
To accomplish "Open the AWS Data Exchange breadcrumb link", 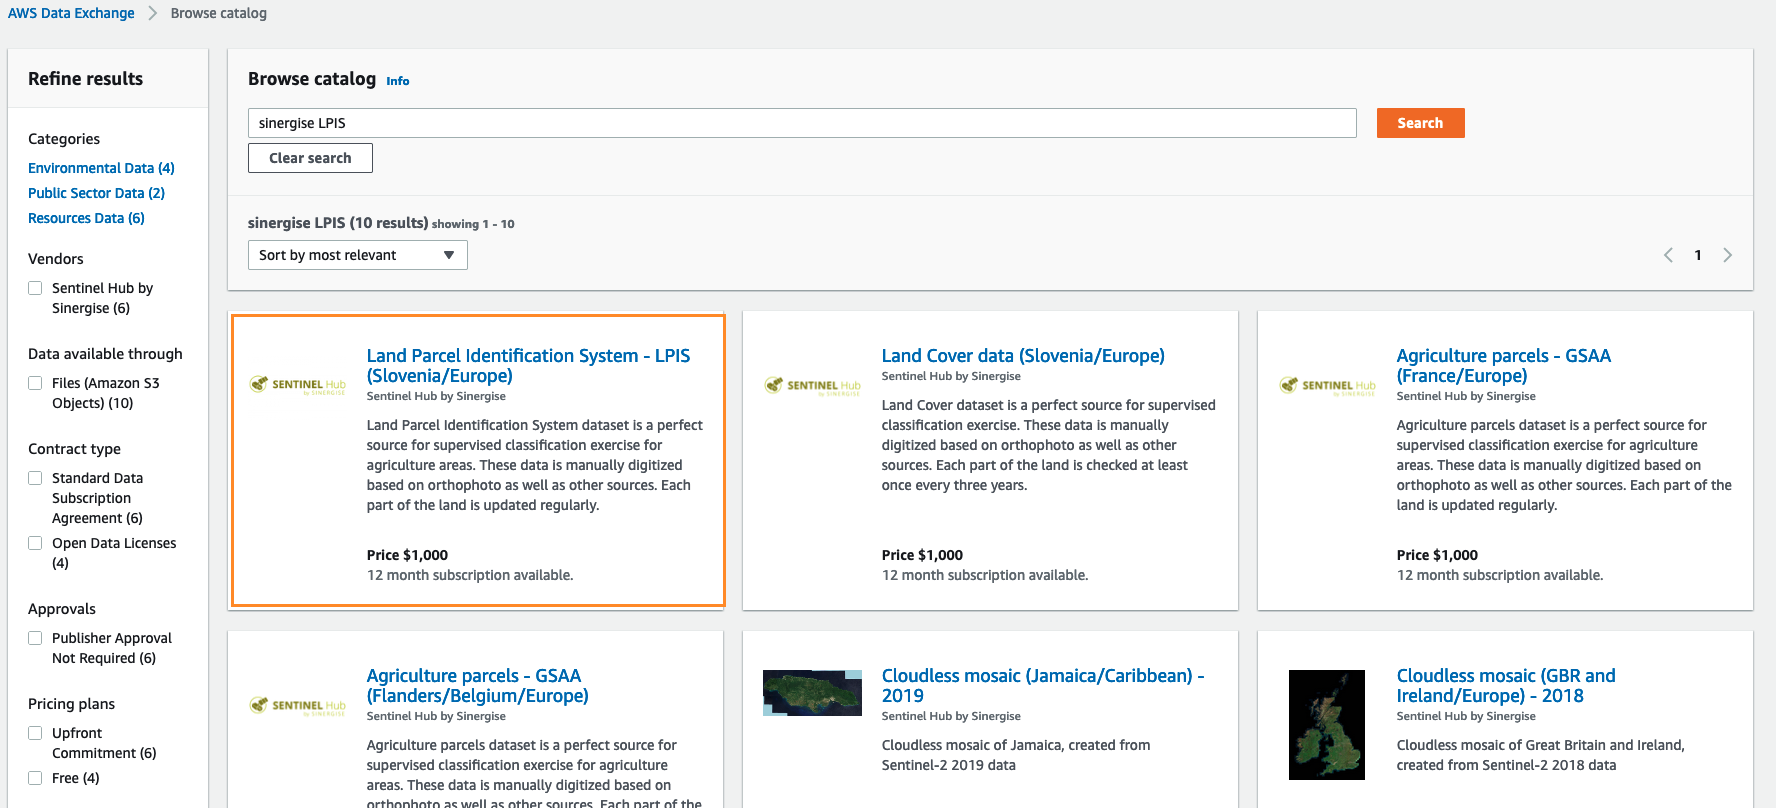I will [71, 13].
